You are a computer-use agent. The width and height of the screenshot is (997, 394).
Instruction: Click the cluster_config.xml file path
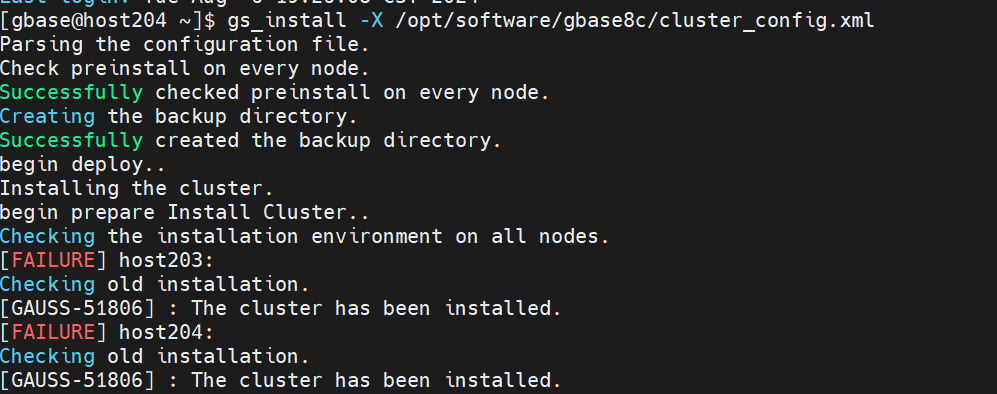pyautogui.click(x=635, y=21)
